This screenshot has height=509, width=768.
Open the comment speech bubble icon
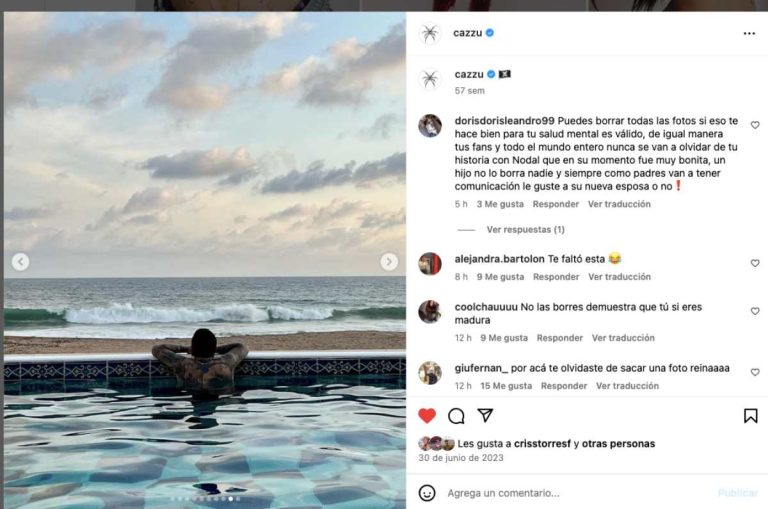point(456,416)
